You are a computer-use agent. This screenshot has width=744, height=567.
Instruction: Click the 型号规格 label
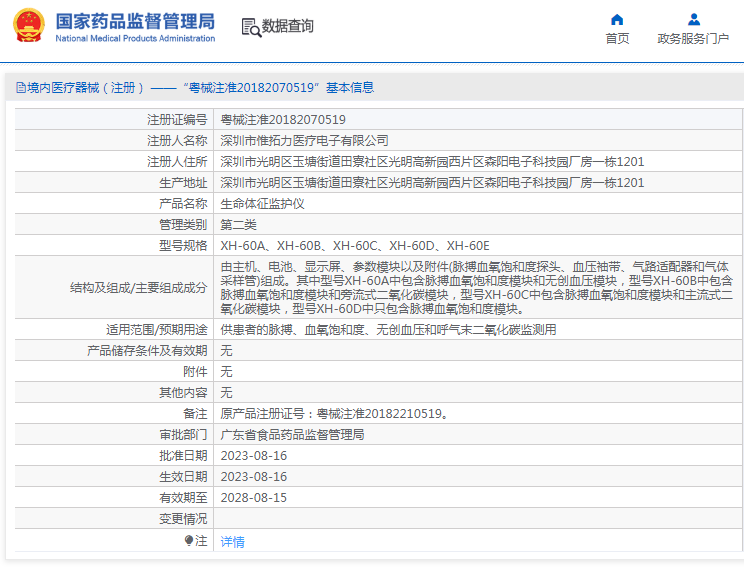click(x=183, y=246)
